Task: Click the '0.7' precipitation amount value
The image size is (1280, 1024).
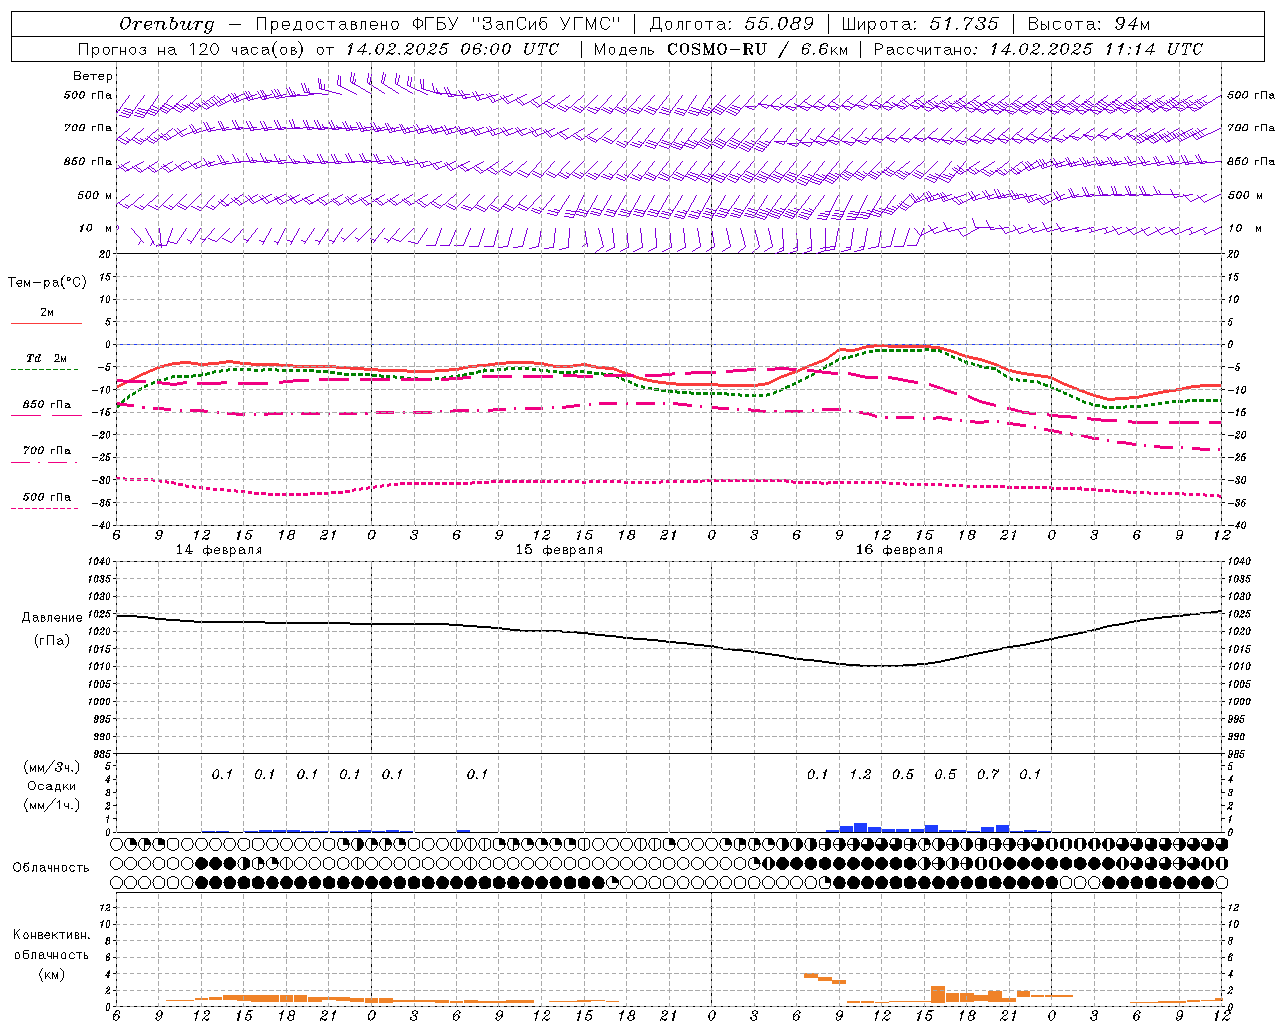Action: 988,774
